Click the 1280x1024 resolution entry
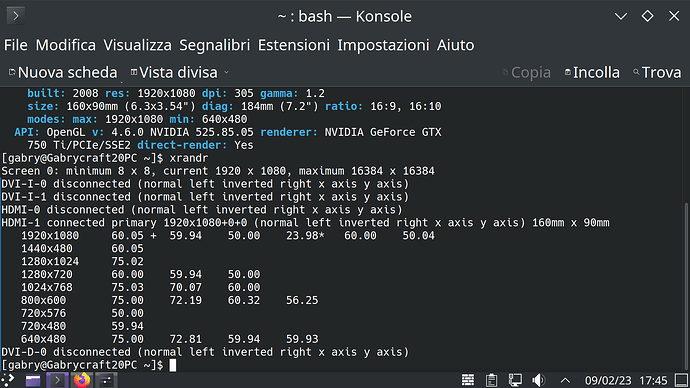This screenshot has width=690, height=388. (50, 262)
